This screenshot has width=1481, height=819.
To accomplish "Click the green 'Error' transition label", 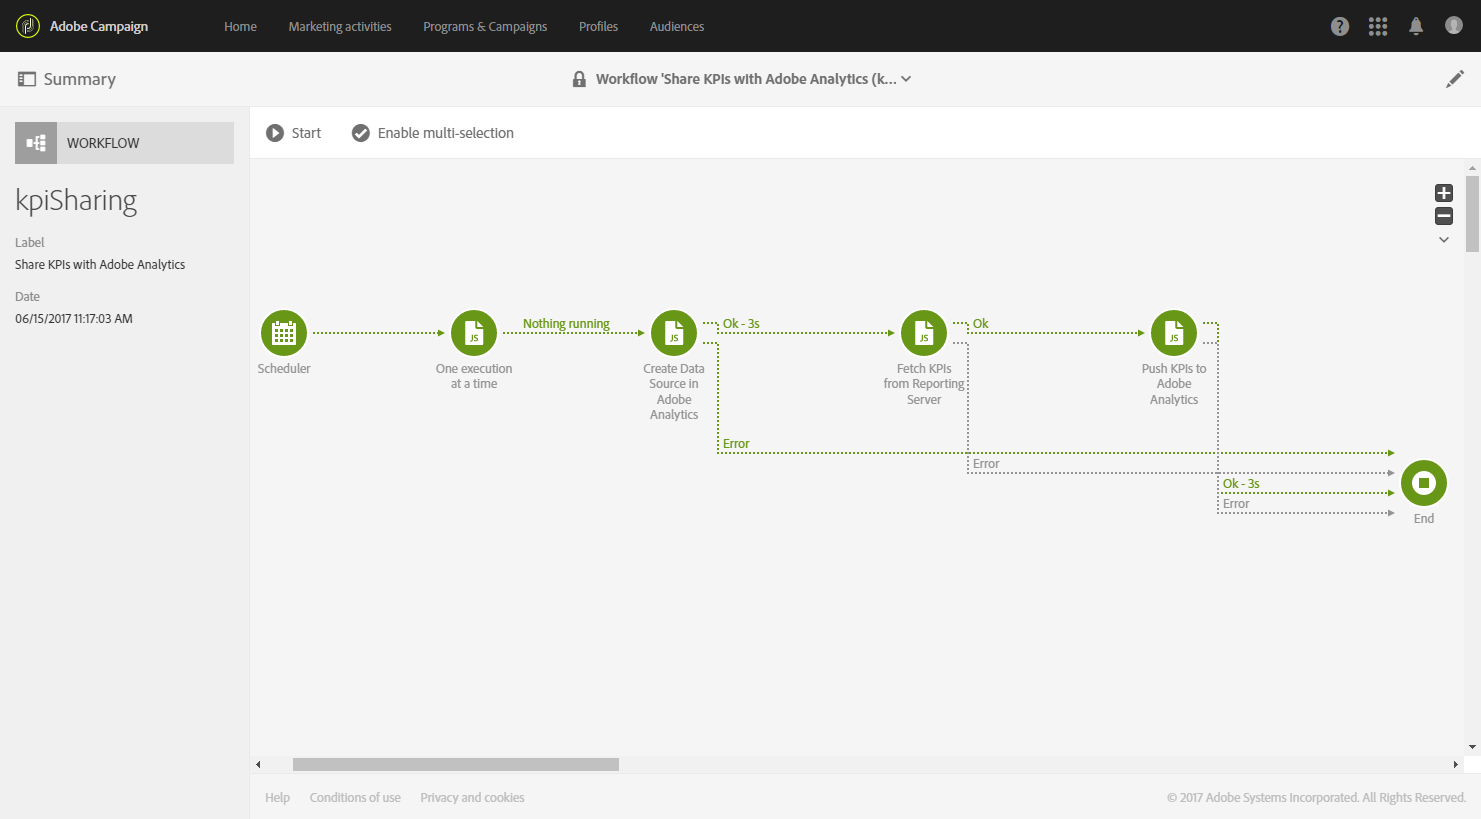I will coord(736,444).
